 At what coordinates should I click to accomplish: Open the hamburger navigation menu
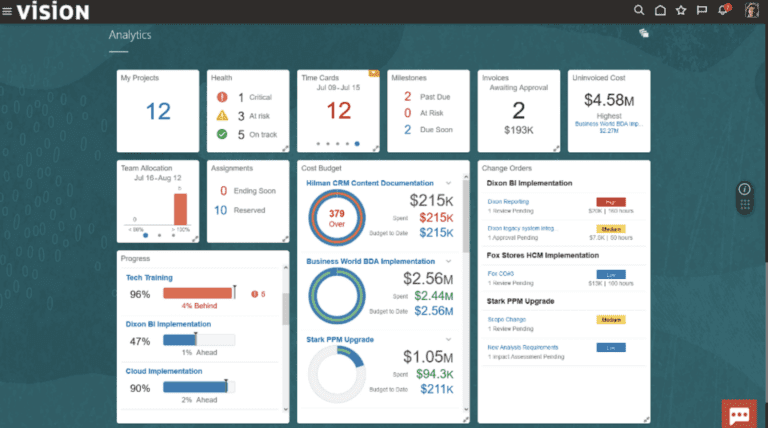pyautogui.click(x=7, y=11)
